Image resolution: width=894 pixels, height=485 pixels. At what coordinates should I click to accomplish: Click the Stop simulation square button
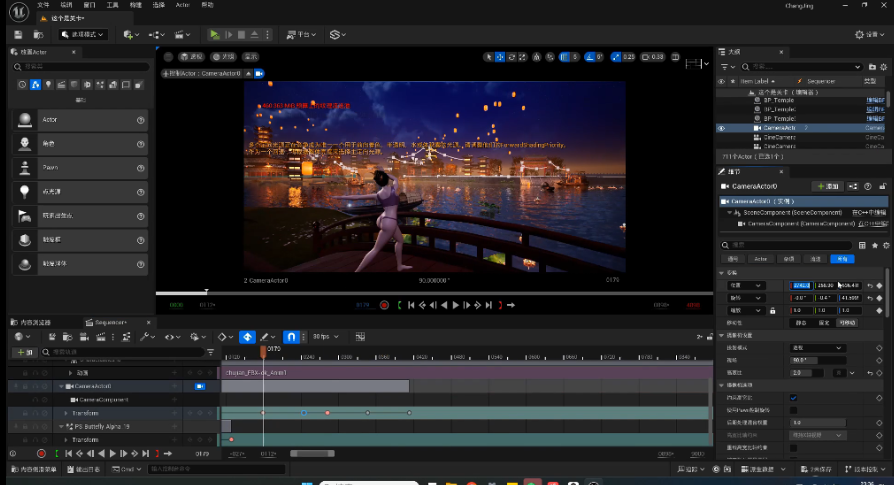(x=241, y=35)
